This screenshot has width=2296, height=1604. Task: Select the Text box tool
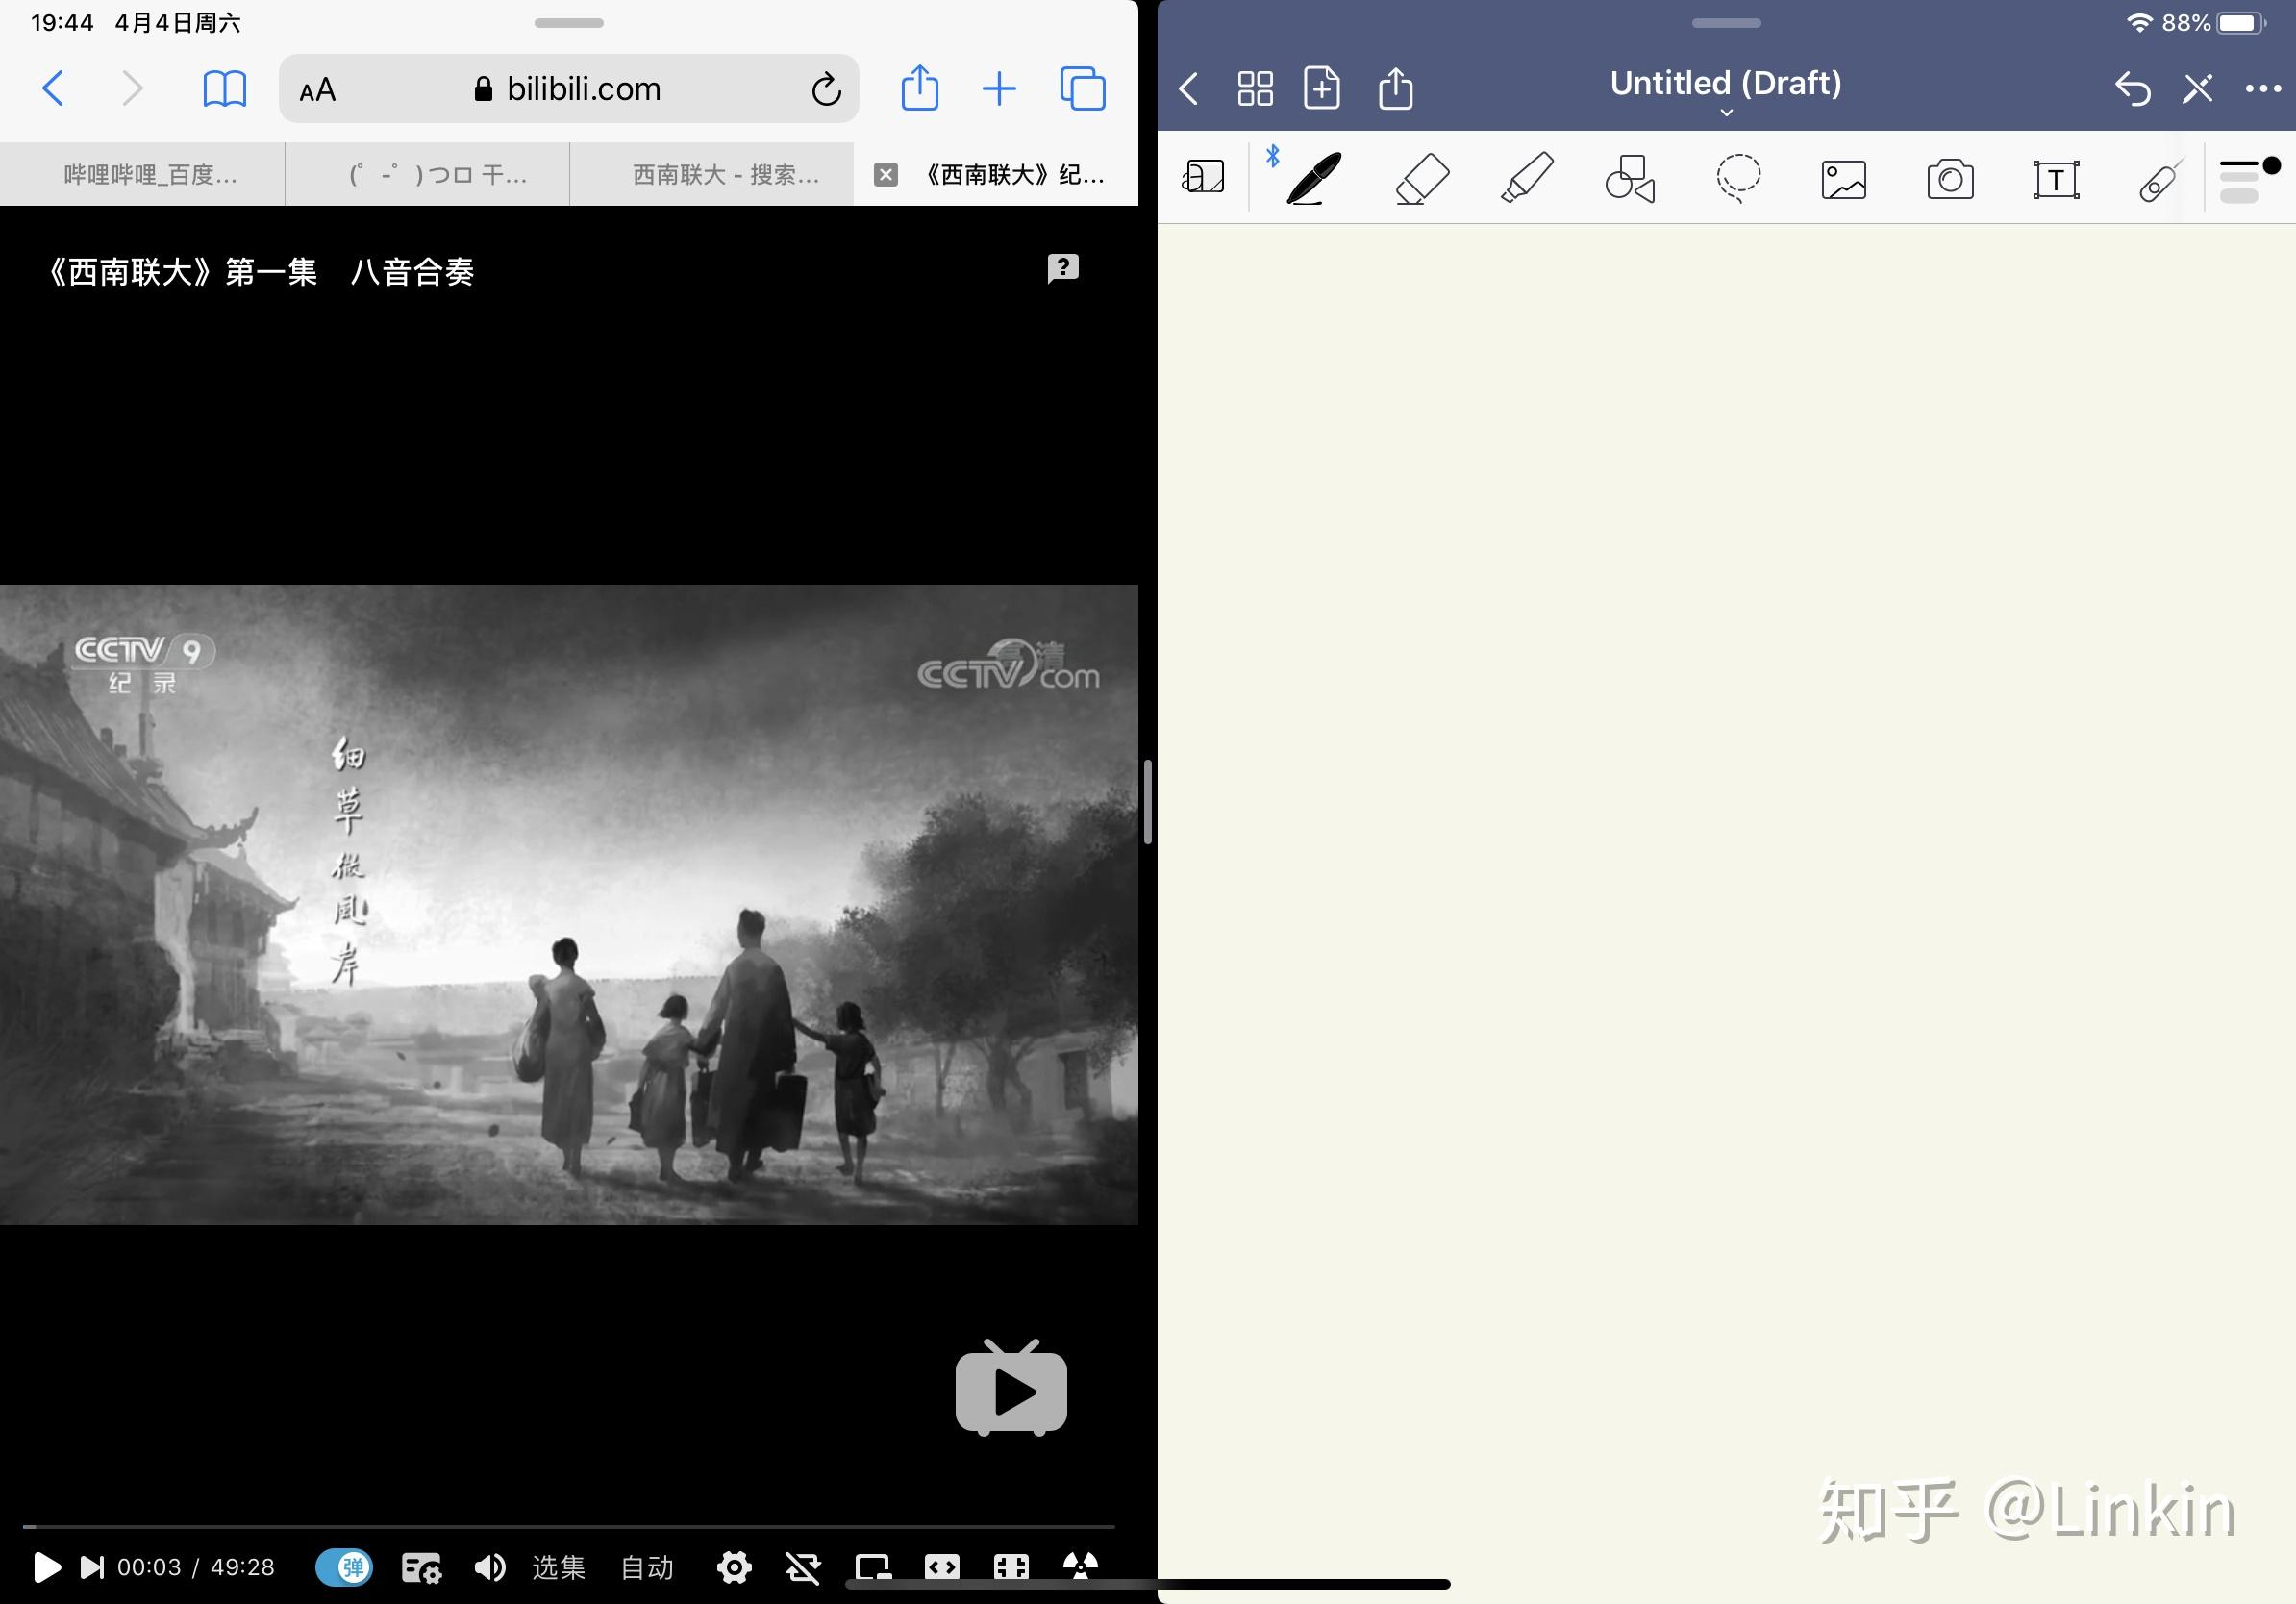tap(2056, 180)
